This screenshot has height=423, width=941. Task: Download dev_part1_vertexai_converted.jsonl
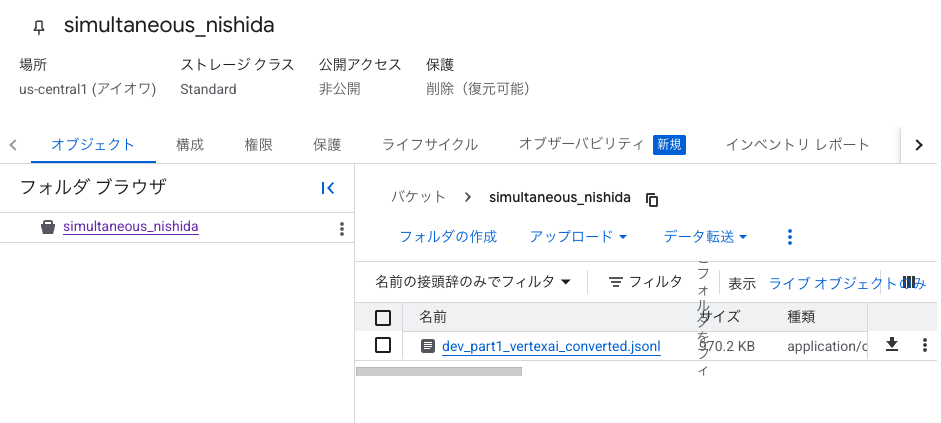tap(892, 344)
